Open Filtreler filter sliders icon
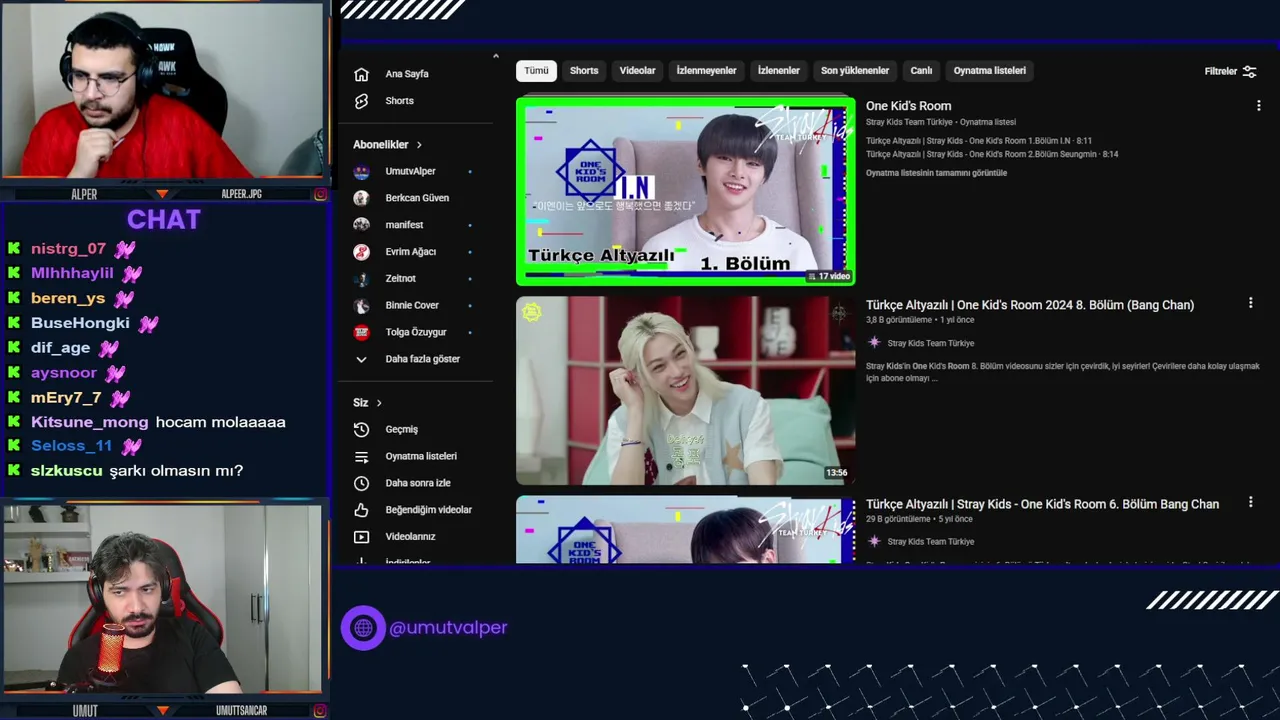The width and height of the screenshot is (1280, 720). 1249,71
